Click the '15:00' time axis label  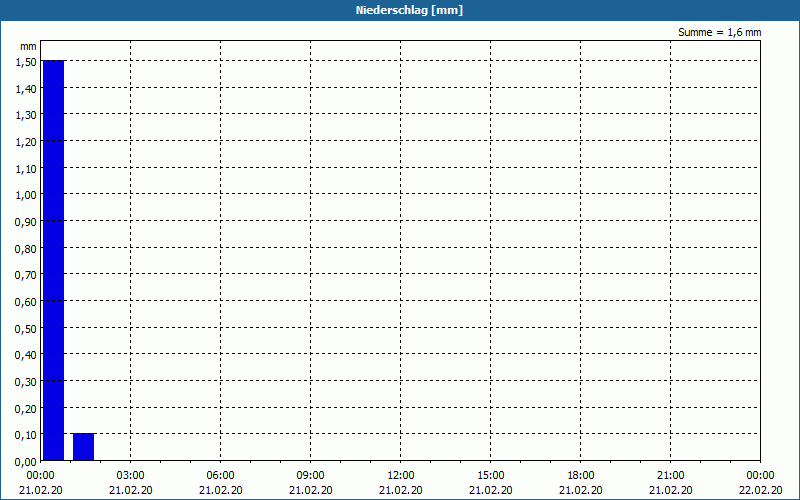coord(491,476)
